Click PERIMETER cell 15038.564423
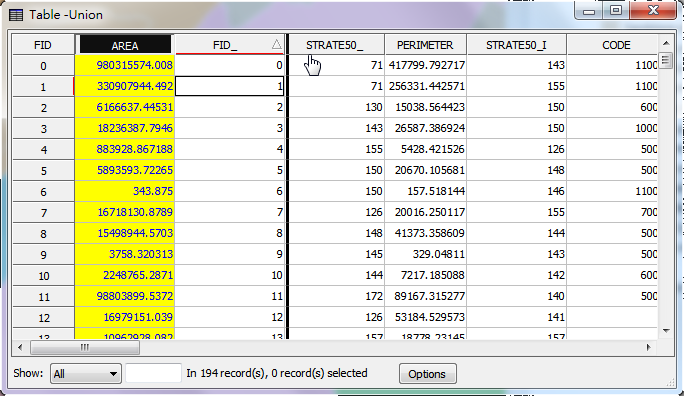The width and height of the screenshot is (684, 396). (426, 107)
